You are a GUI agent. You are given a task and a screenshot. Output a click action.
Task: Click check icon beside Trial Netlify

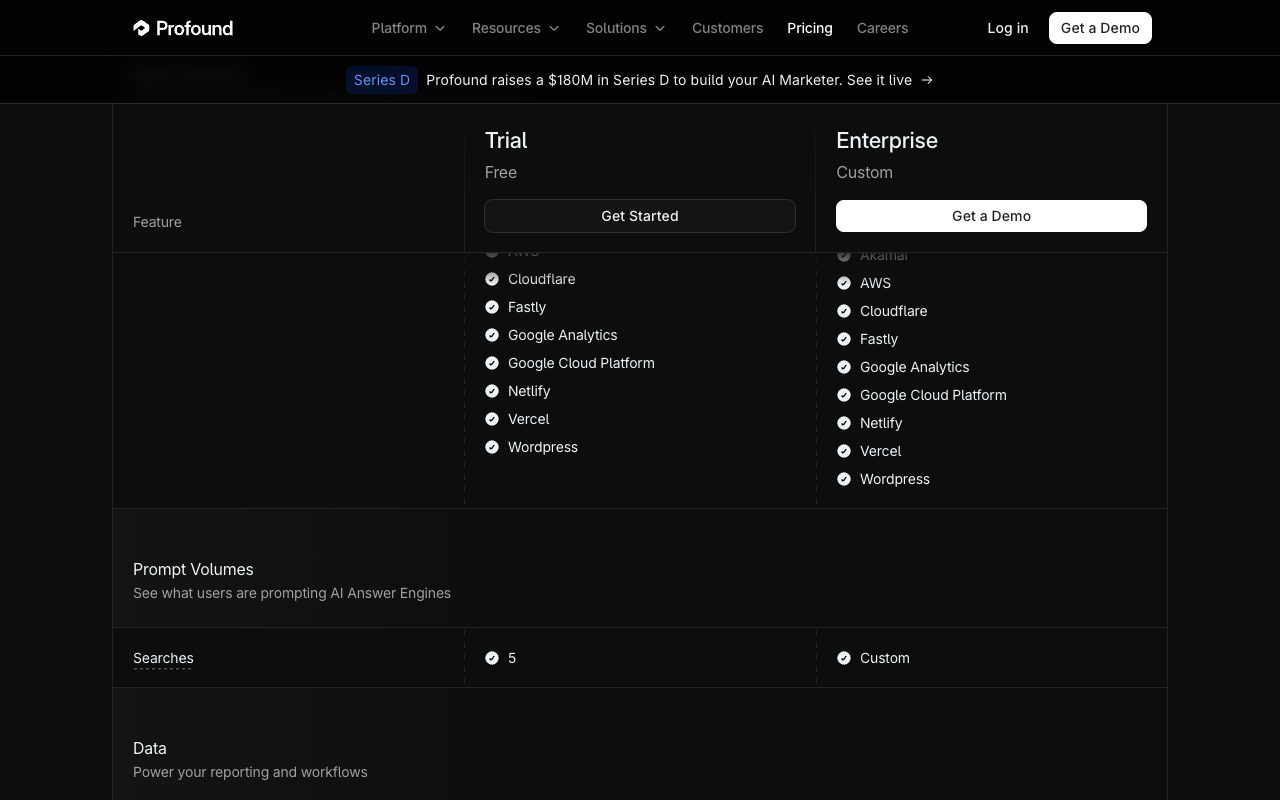coord(492,391)
